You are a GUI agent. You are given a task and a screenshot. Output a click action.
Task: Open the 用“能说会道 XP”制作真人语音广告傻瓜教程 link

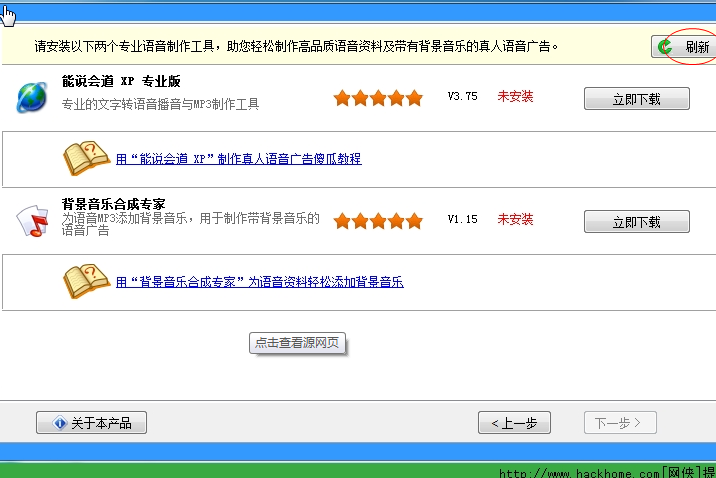coord(238,159)
